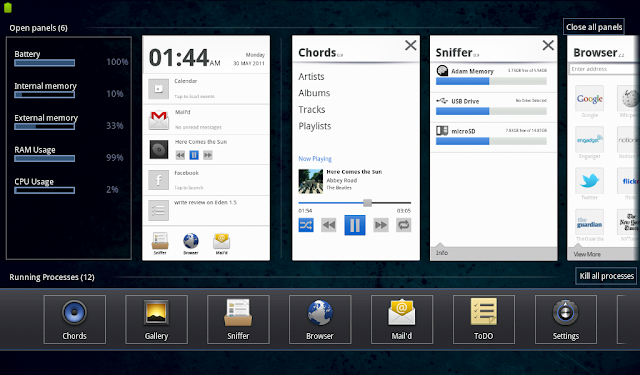
Task: Open Artists in Chords panel
Action: pyautogui.click(x=311, y=77)
